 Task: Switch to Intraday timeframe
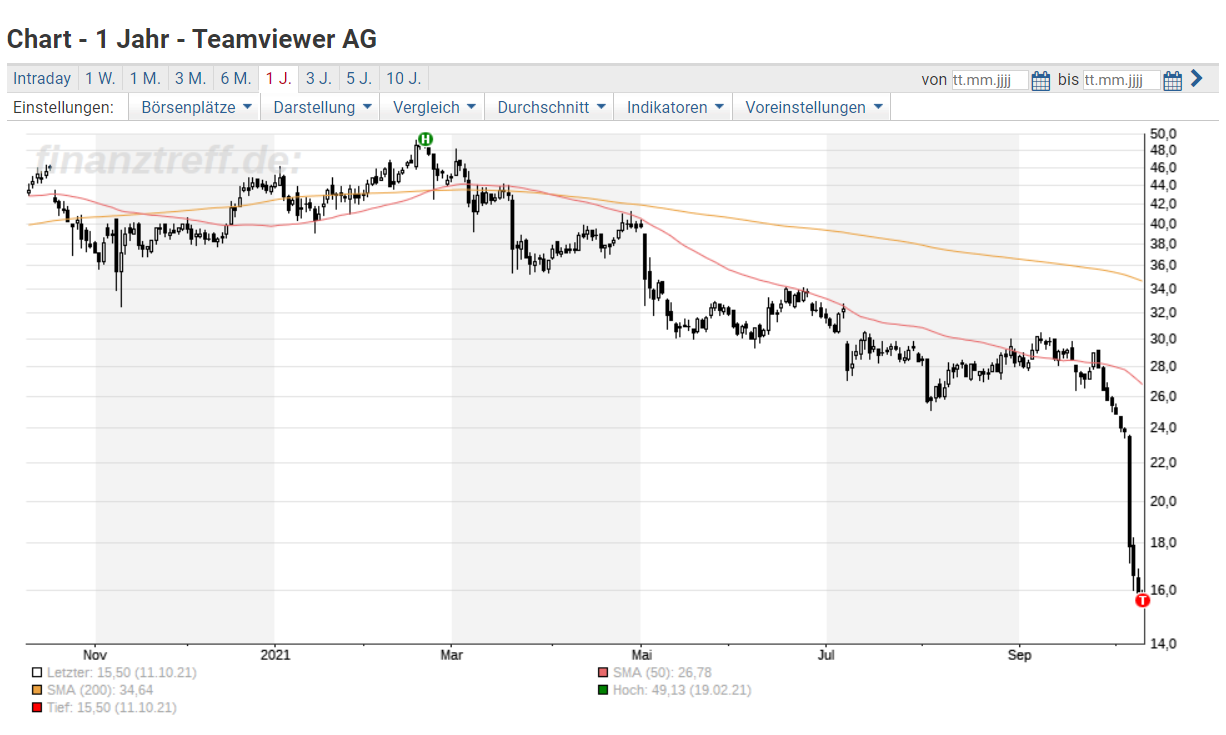[x=42, y=78]
